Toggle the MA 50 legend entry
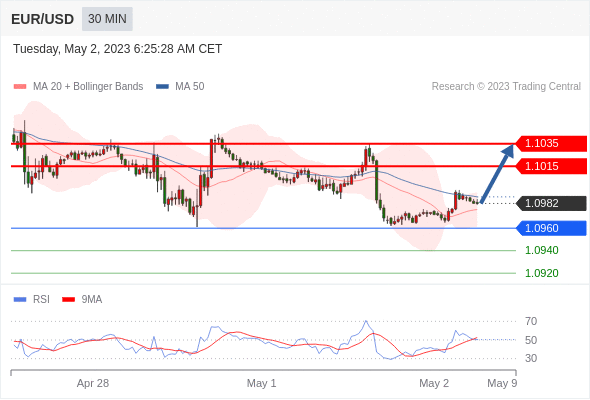 click(180, 87)
